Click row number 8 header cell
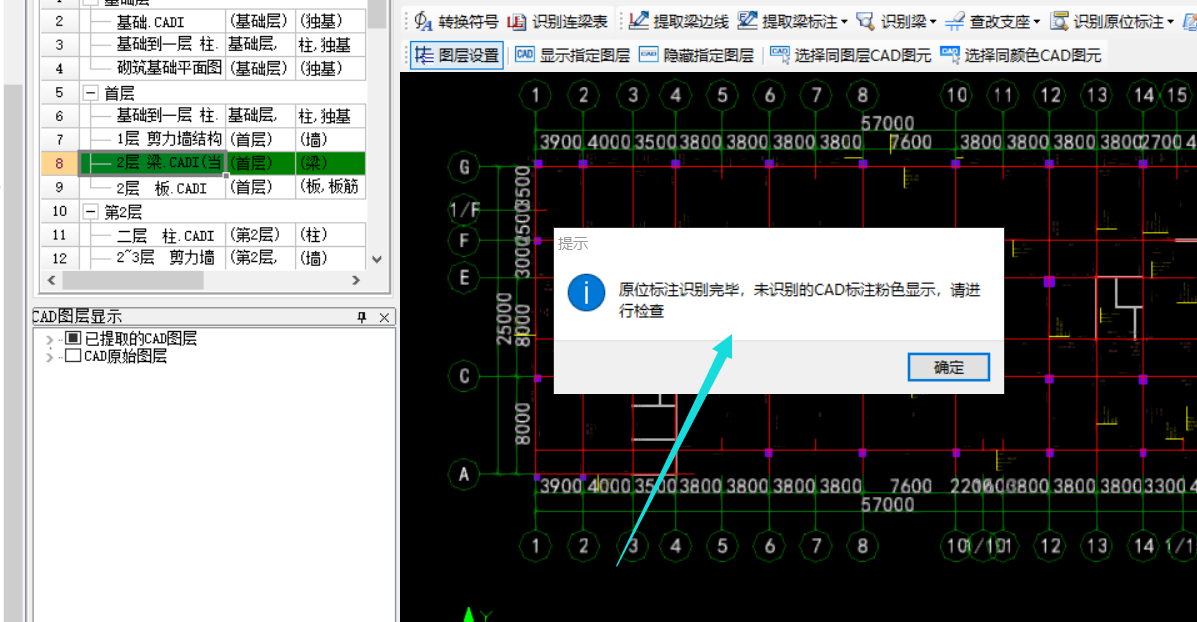Image resolution: width=1197 pixels, height=622 pixels. (x=60, y=163)
